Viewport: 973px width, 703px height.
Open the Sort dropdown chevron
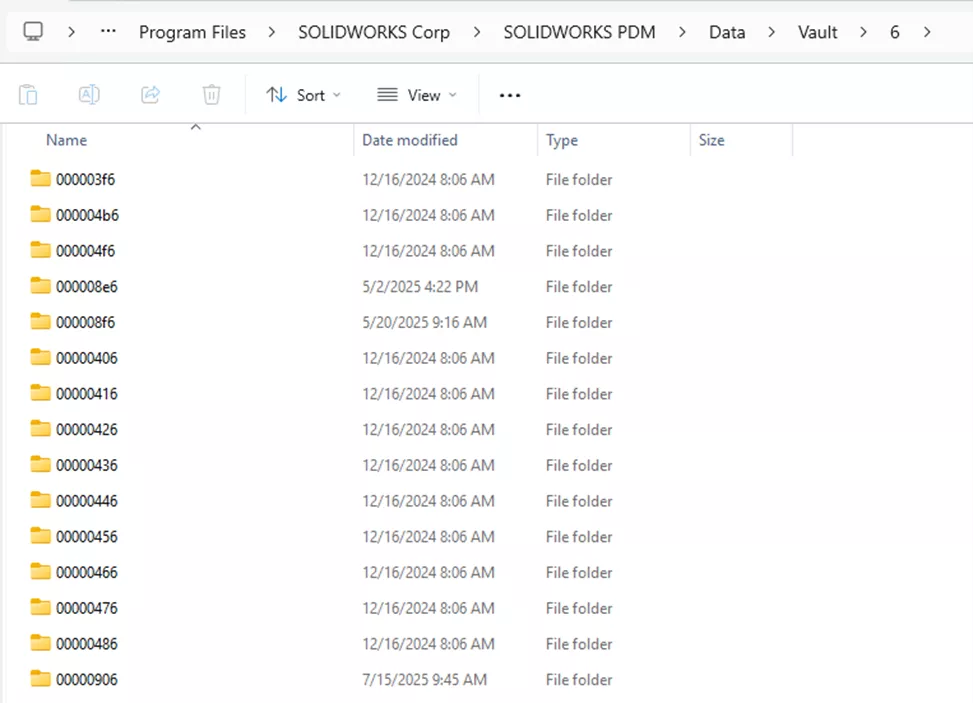point(335,95)
